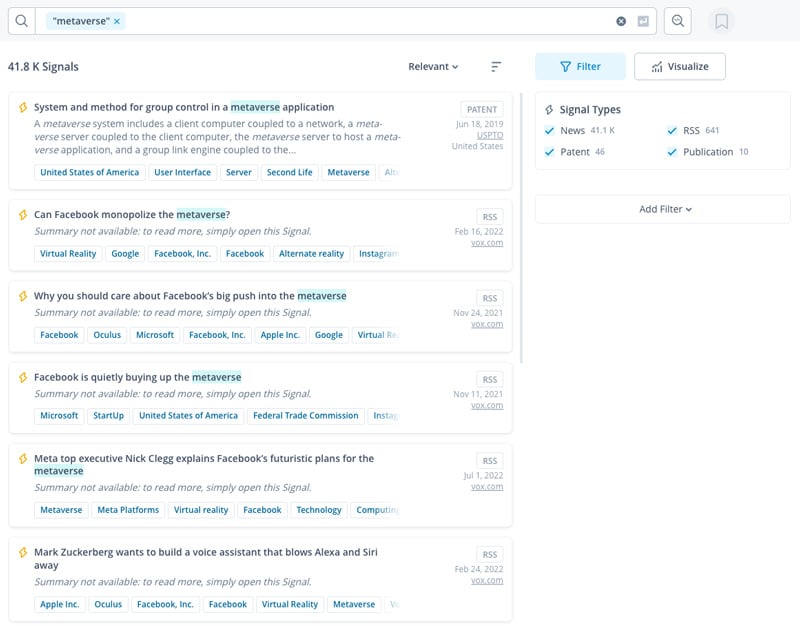Click vox.com link under Nov 24, 2021
This screenshot has height=629, width=800.
487,324
